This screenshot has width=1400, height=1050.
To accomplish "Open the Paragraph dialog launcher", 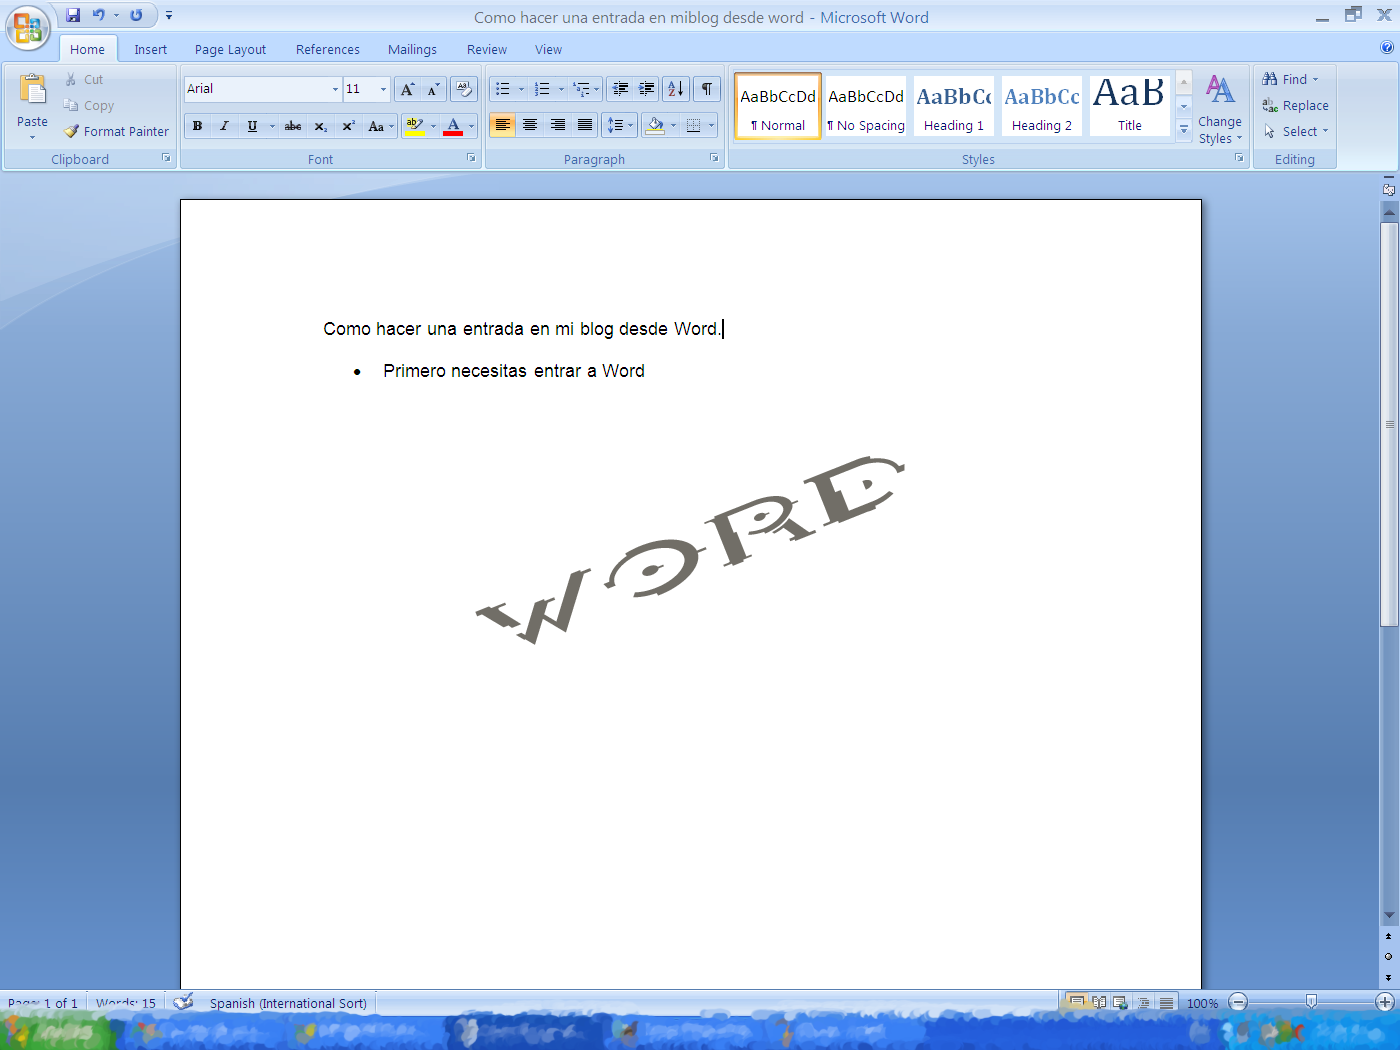I will [x=714, y=158].
